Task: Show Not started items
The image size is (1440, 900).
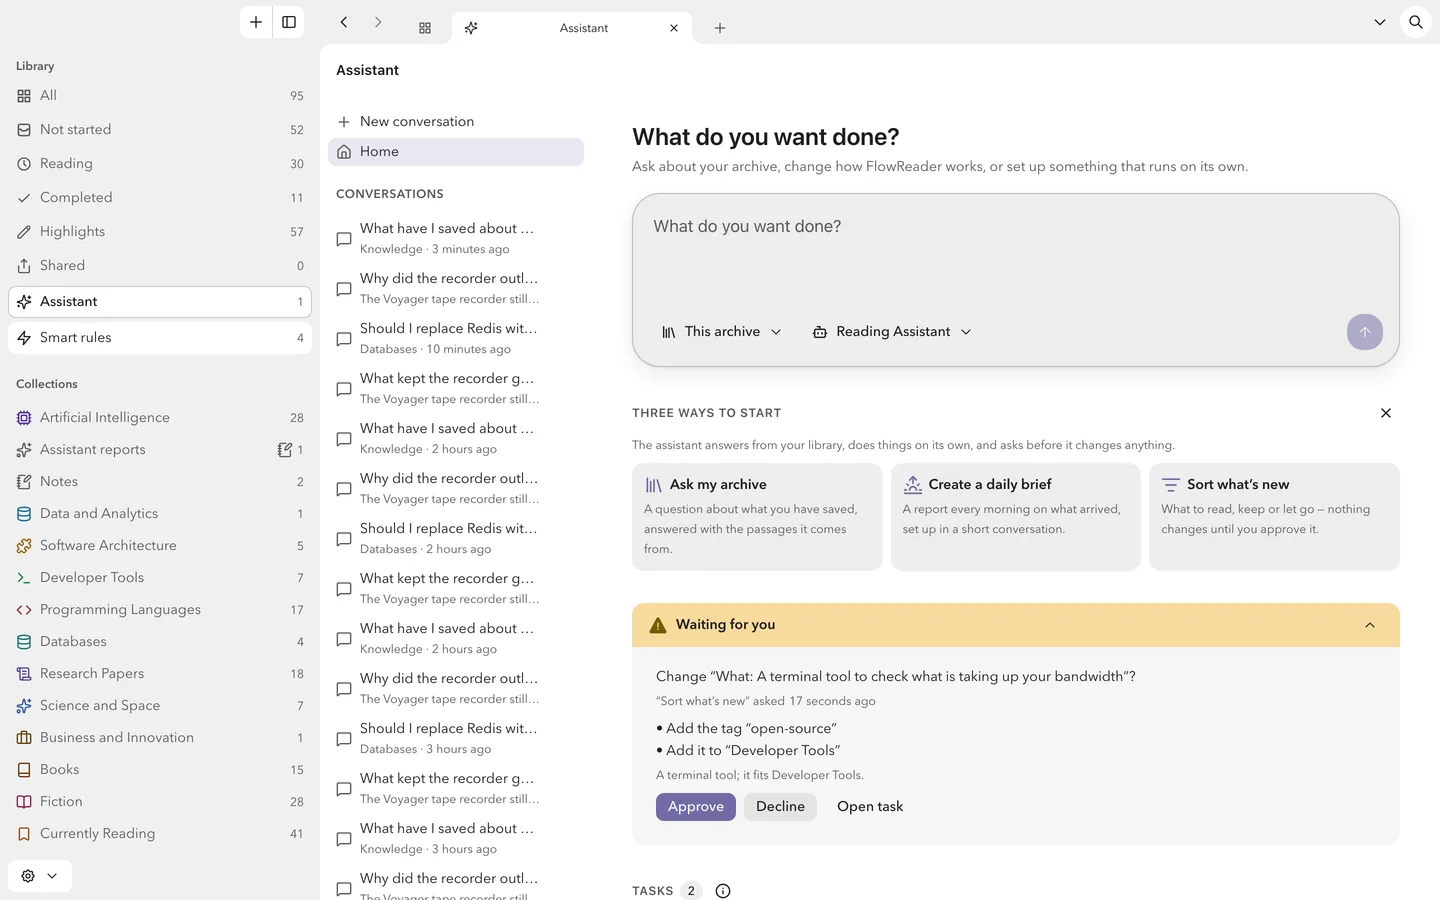Action: (x=160, y=130)
